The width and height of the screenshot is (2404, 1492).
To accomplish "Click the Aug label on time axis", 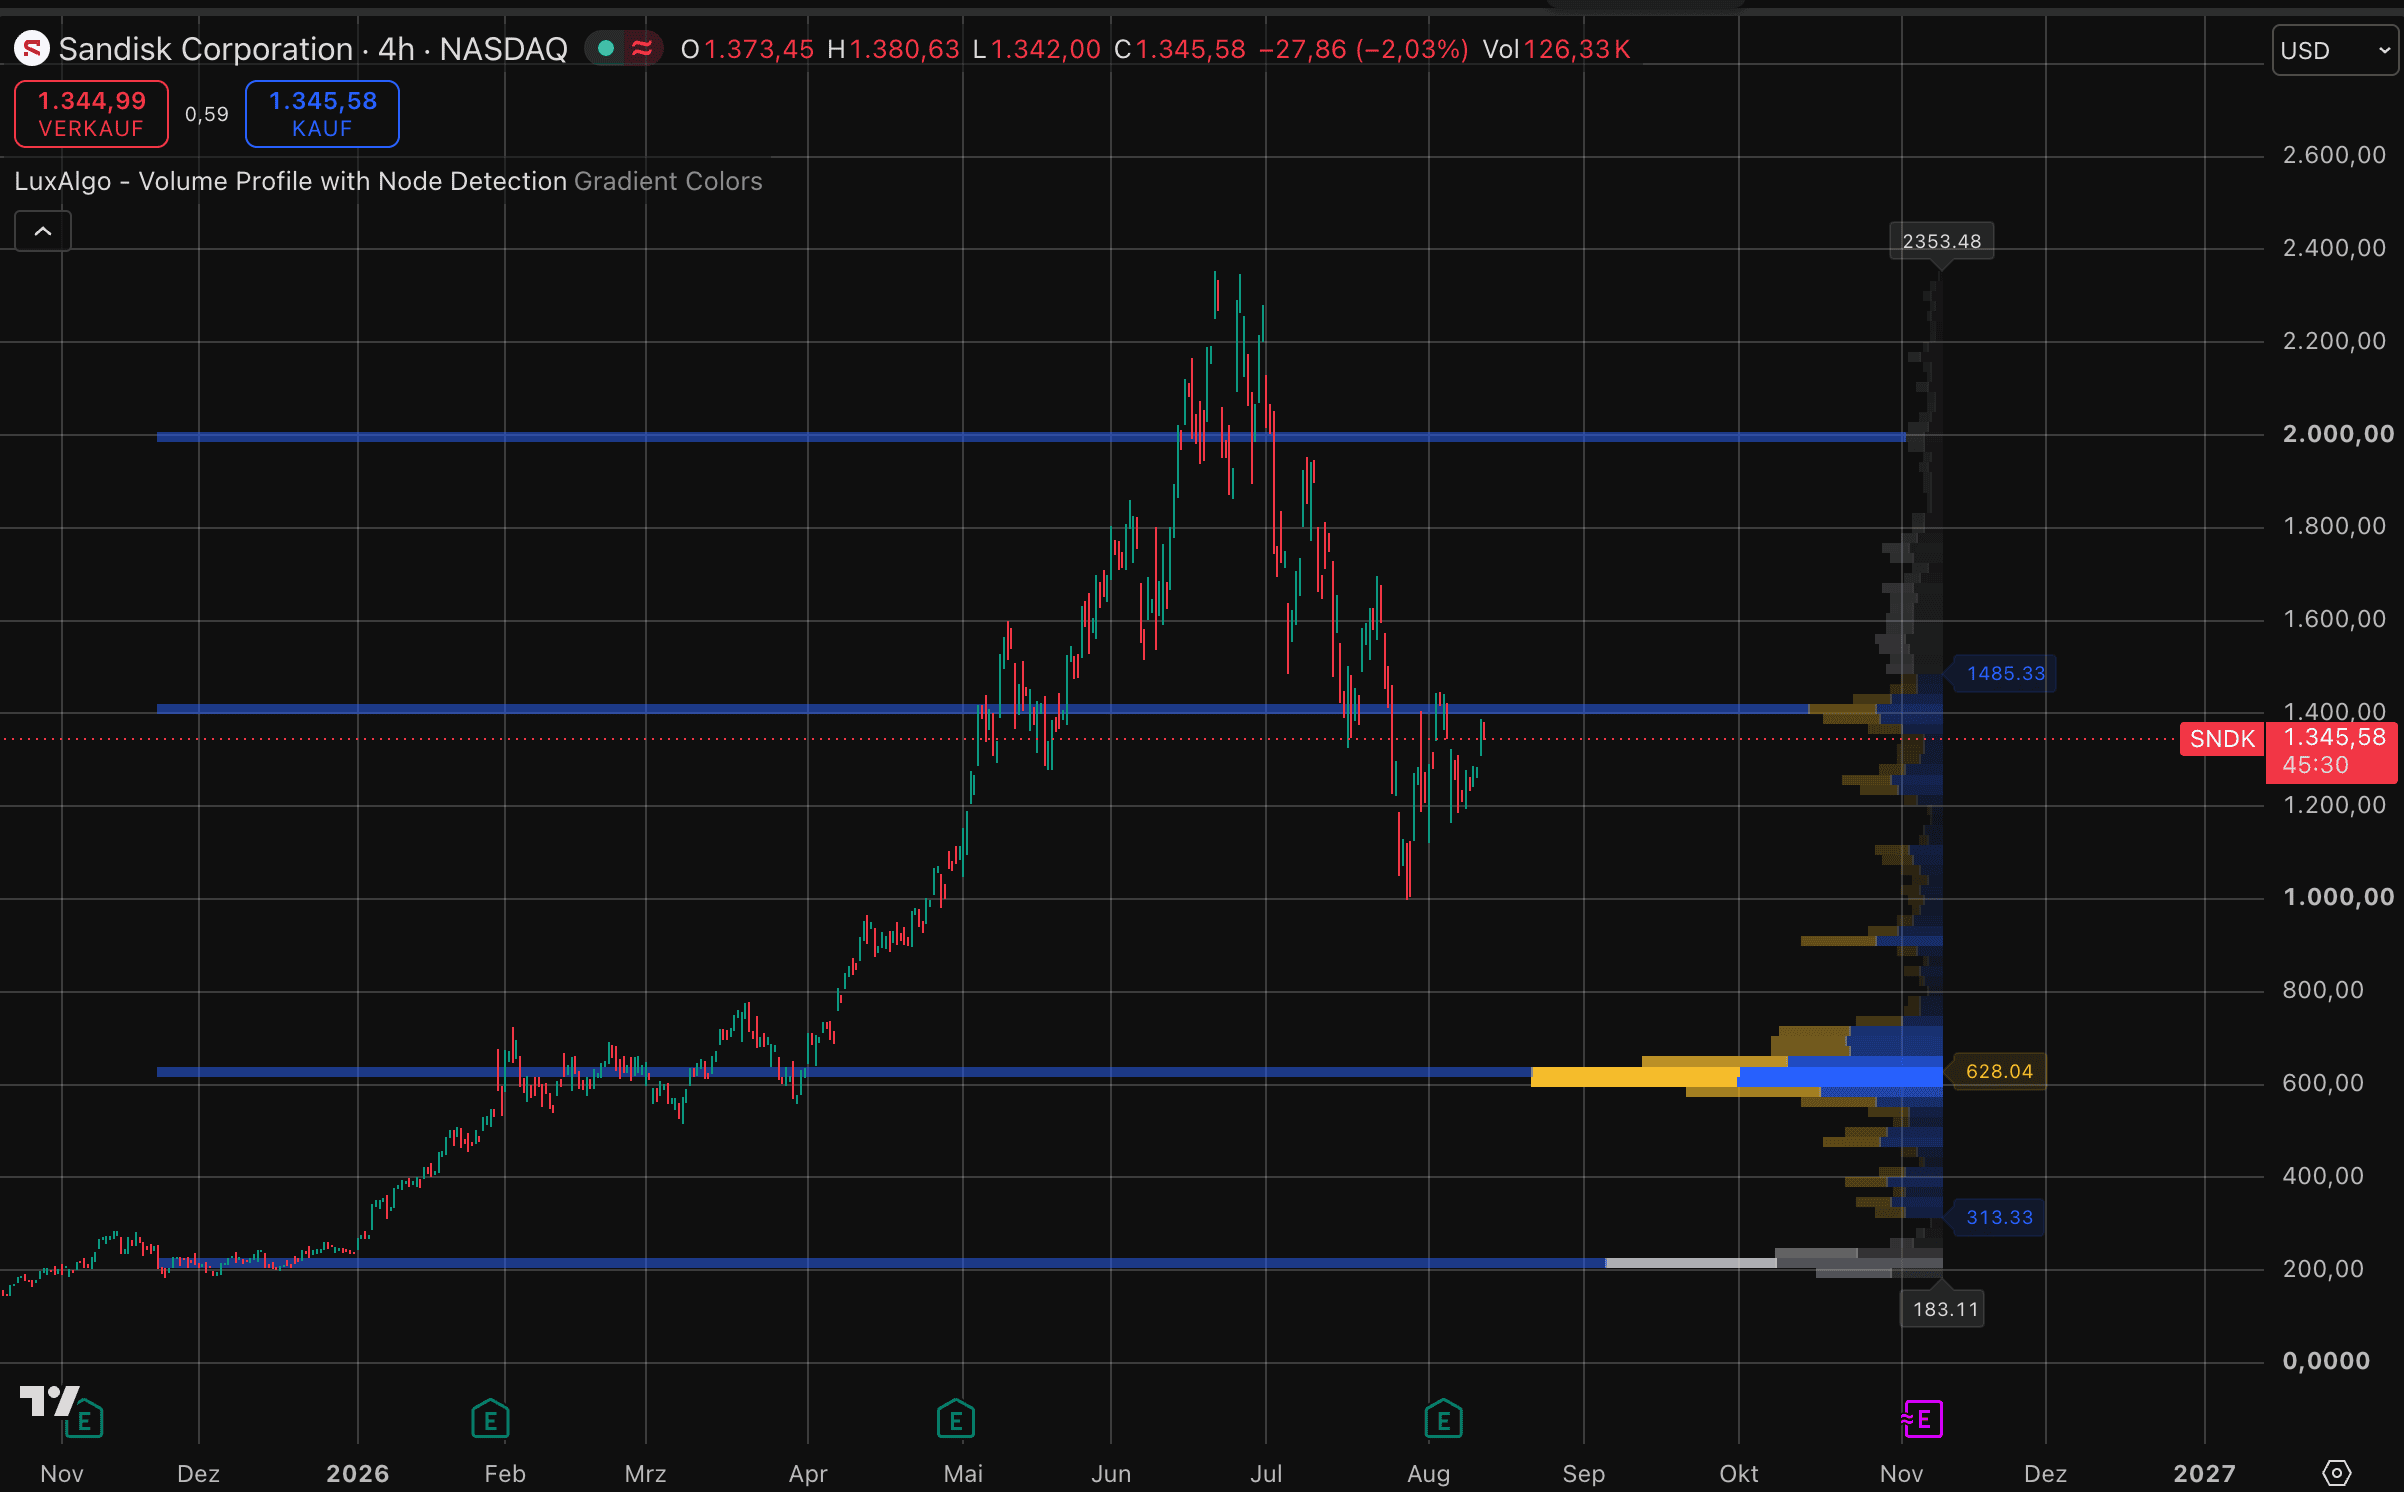I will click(1428, 1473).
